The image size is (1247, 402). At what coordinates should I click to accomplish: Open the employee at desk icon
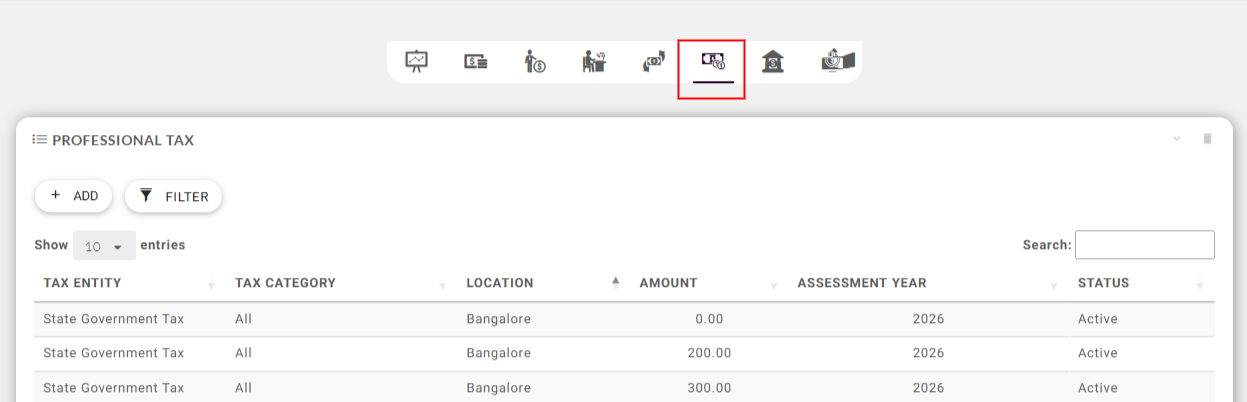coord(594,62)
